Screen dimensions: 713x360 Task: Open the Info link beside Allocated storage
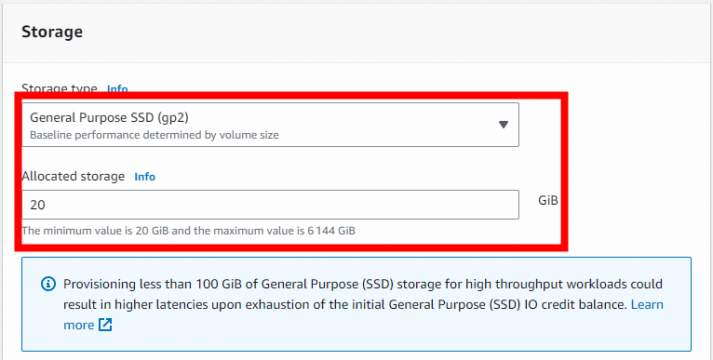pos(145,176)
